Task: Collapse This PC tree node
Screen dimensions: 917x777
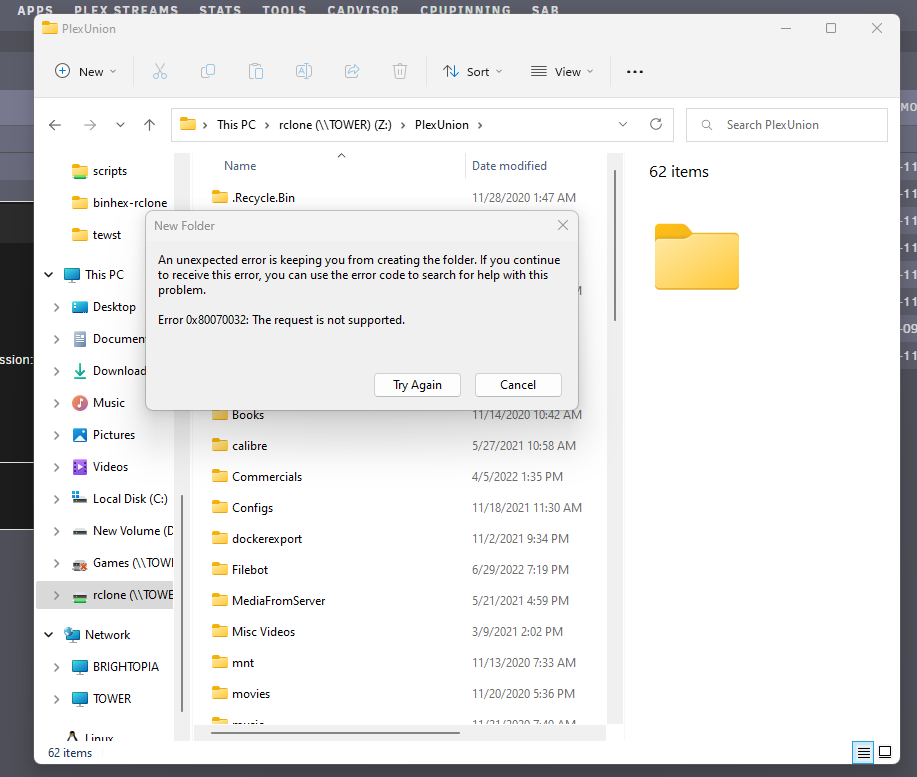Action: 49,274
